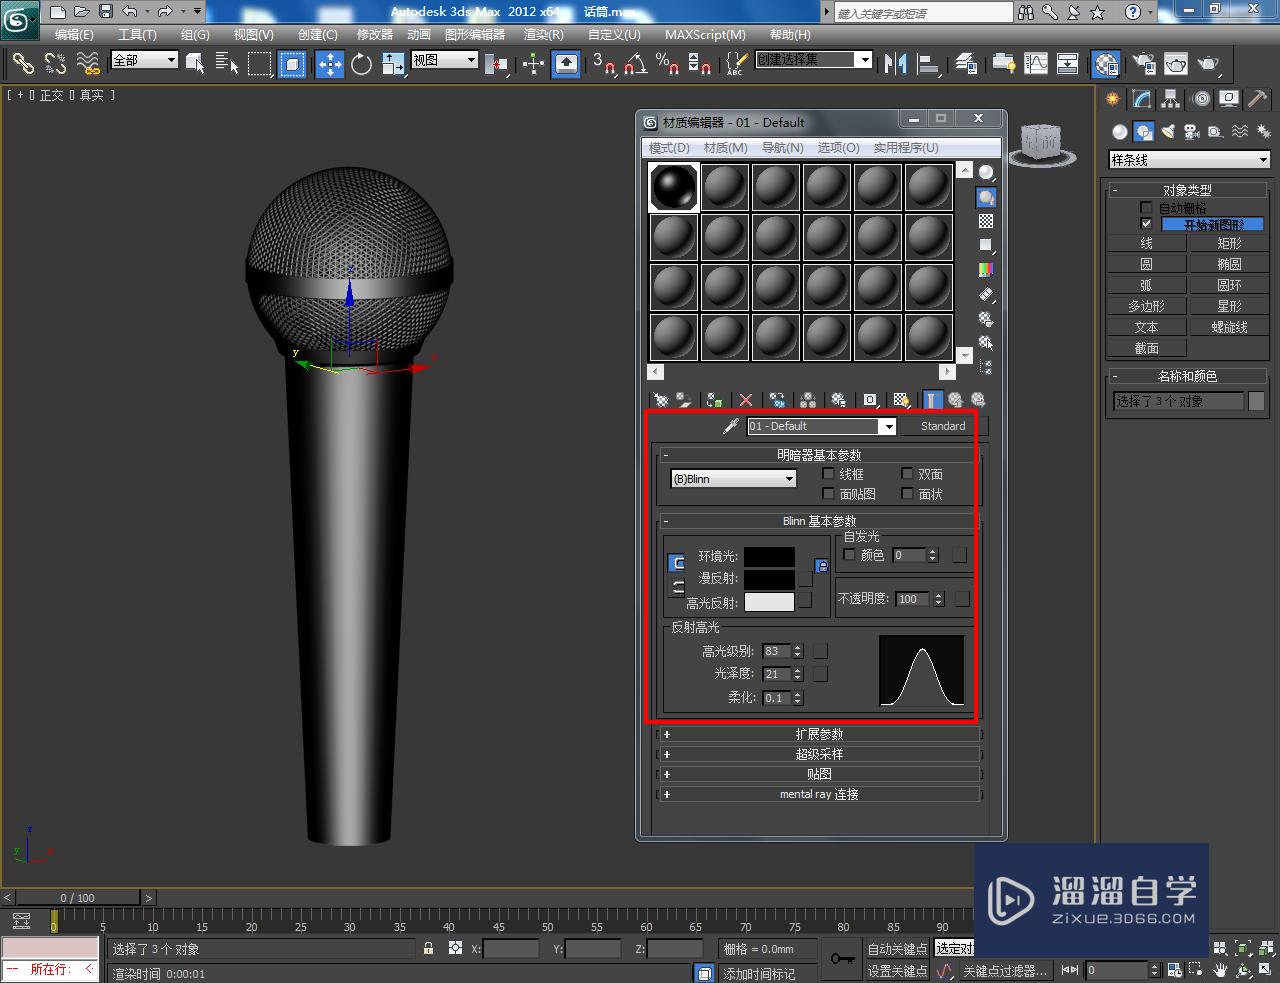Expand the 贴图 rollout

[819, 774]
